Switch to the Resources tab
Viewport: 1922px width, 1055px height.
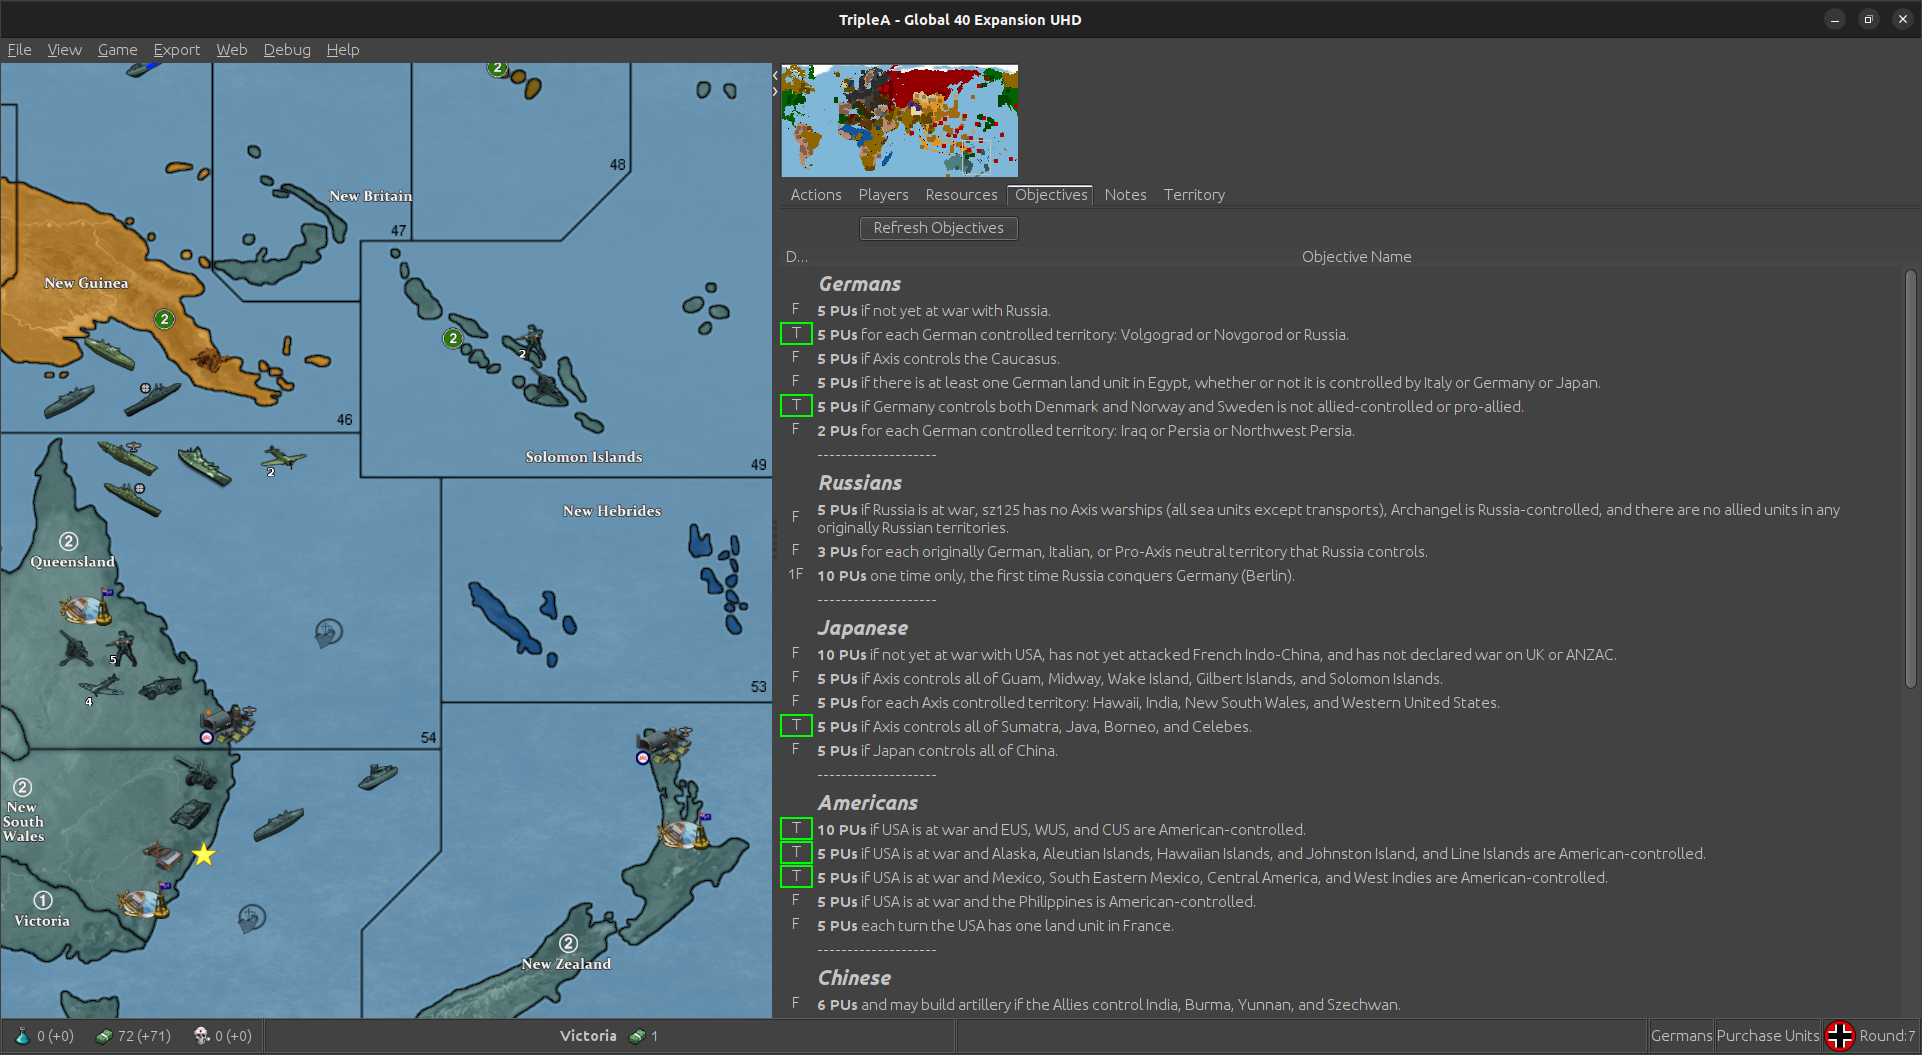pos(961,195)
